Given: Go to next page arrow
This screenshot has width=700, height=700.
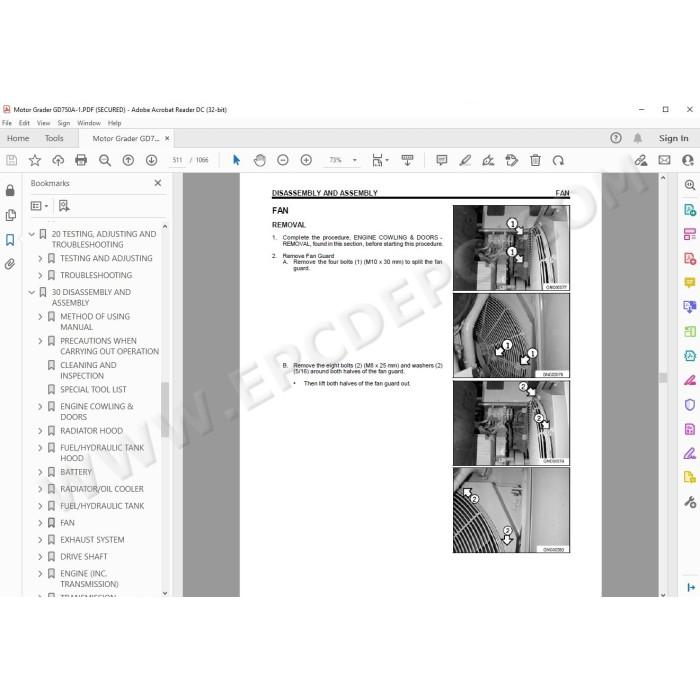Looking at the screenshot, I should pyautogui.click(x=151, y=160).
